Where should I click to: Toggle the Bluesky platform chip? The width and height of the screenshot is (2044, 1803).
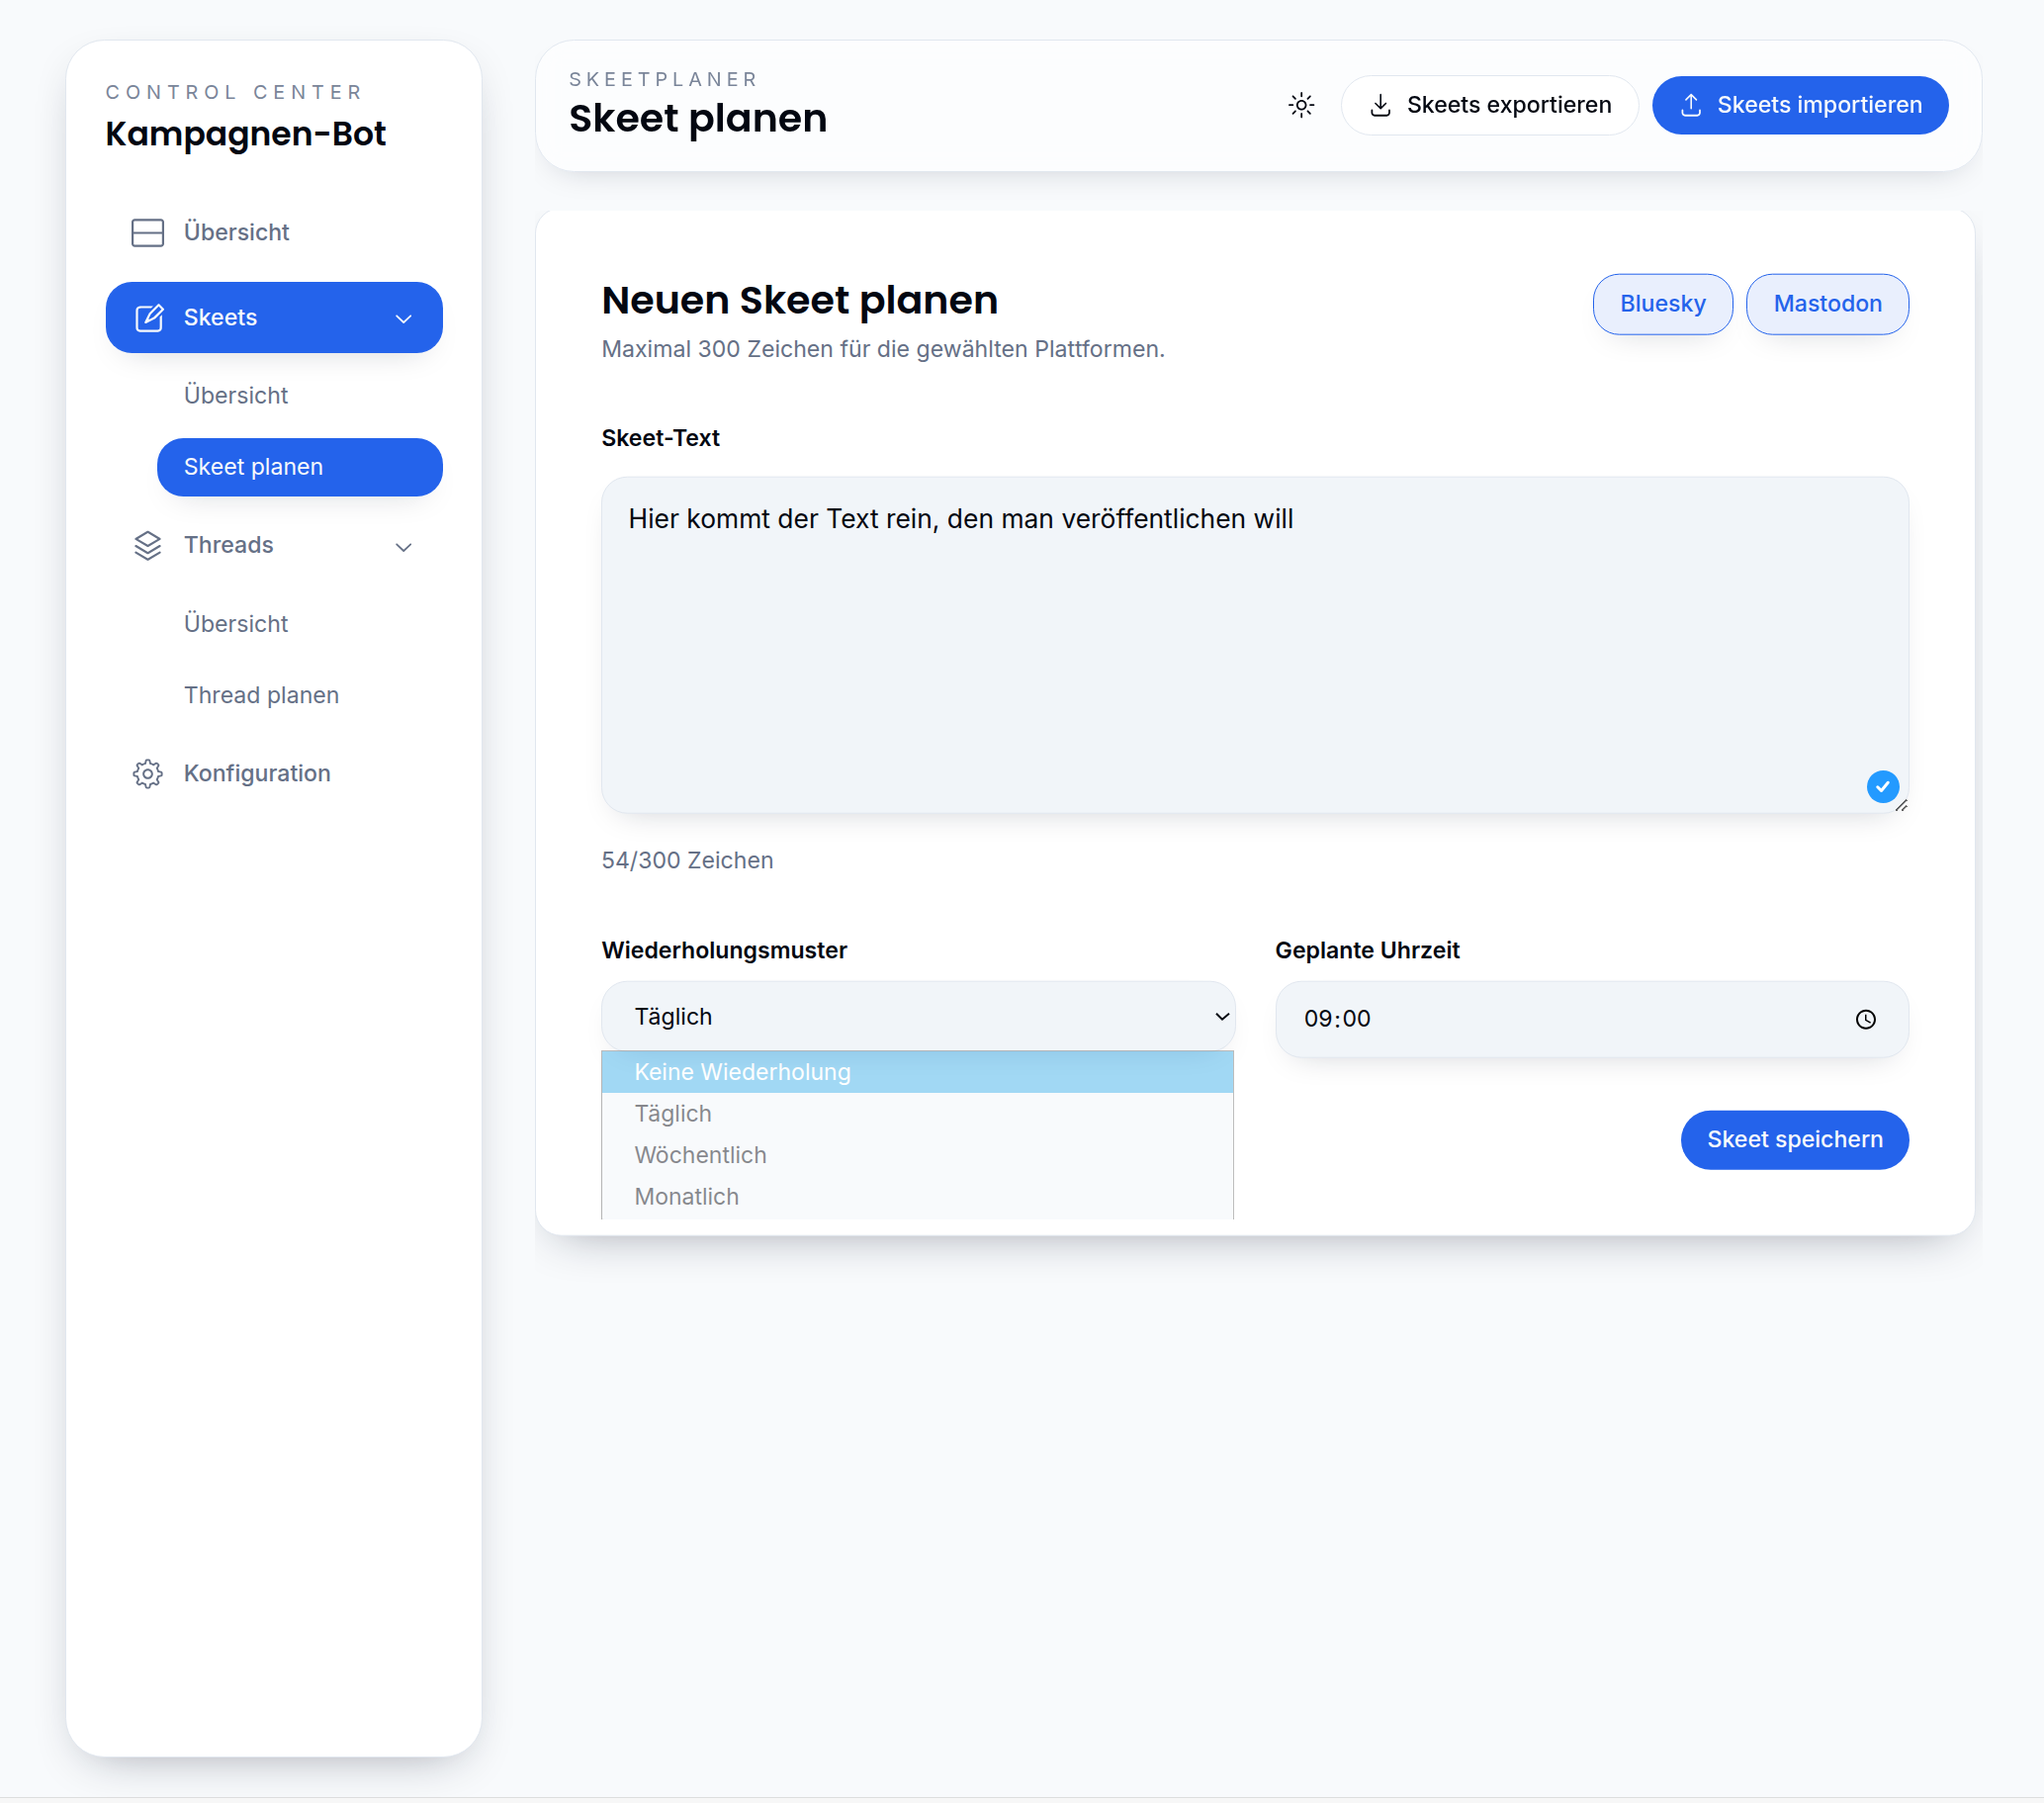click(x=1662, y=304)
